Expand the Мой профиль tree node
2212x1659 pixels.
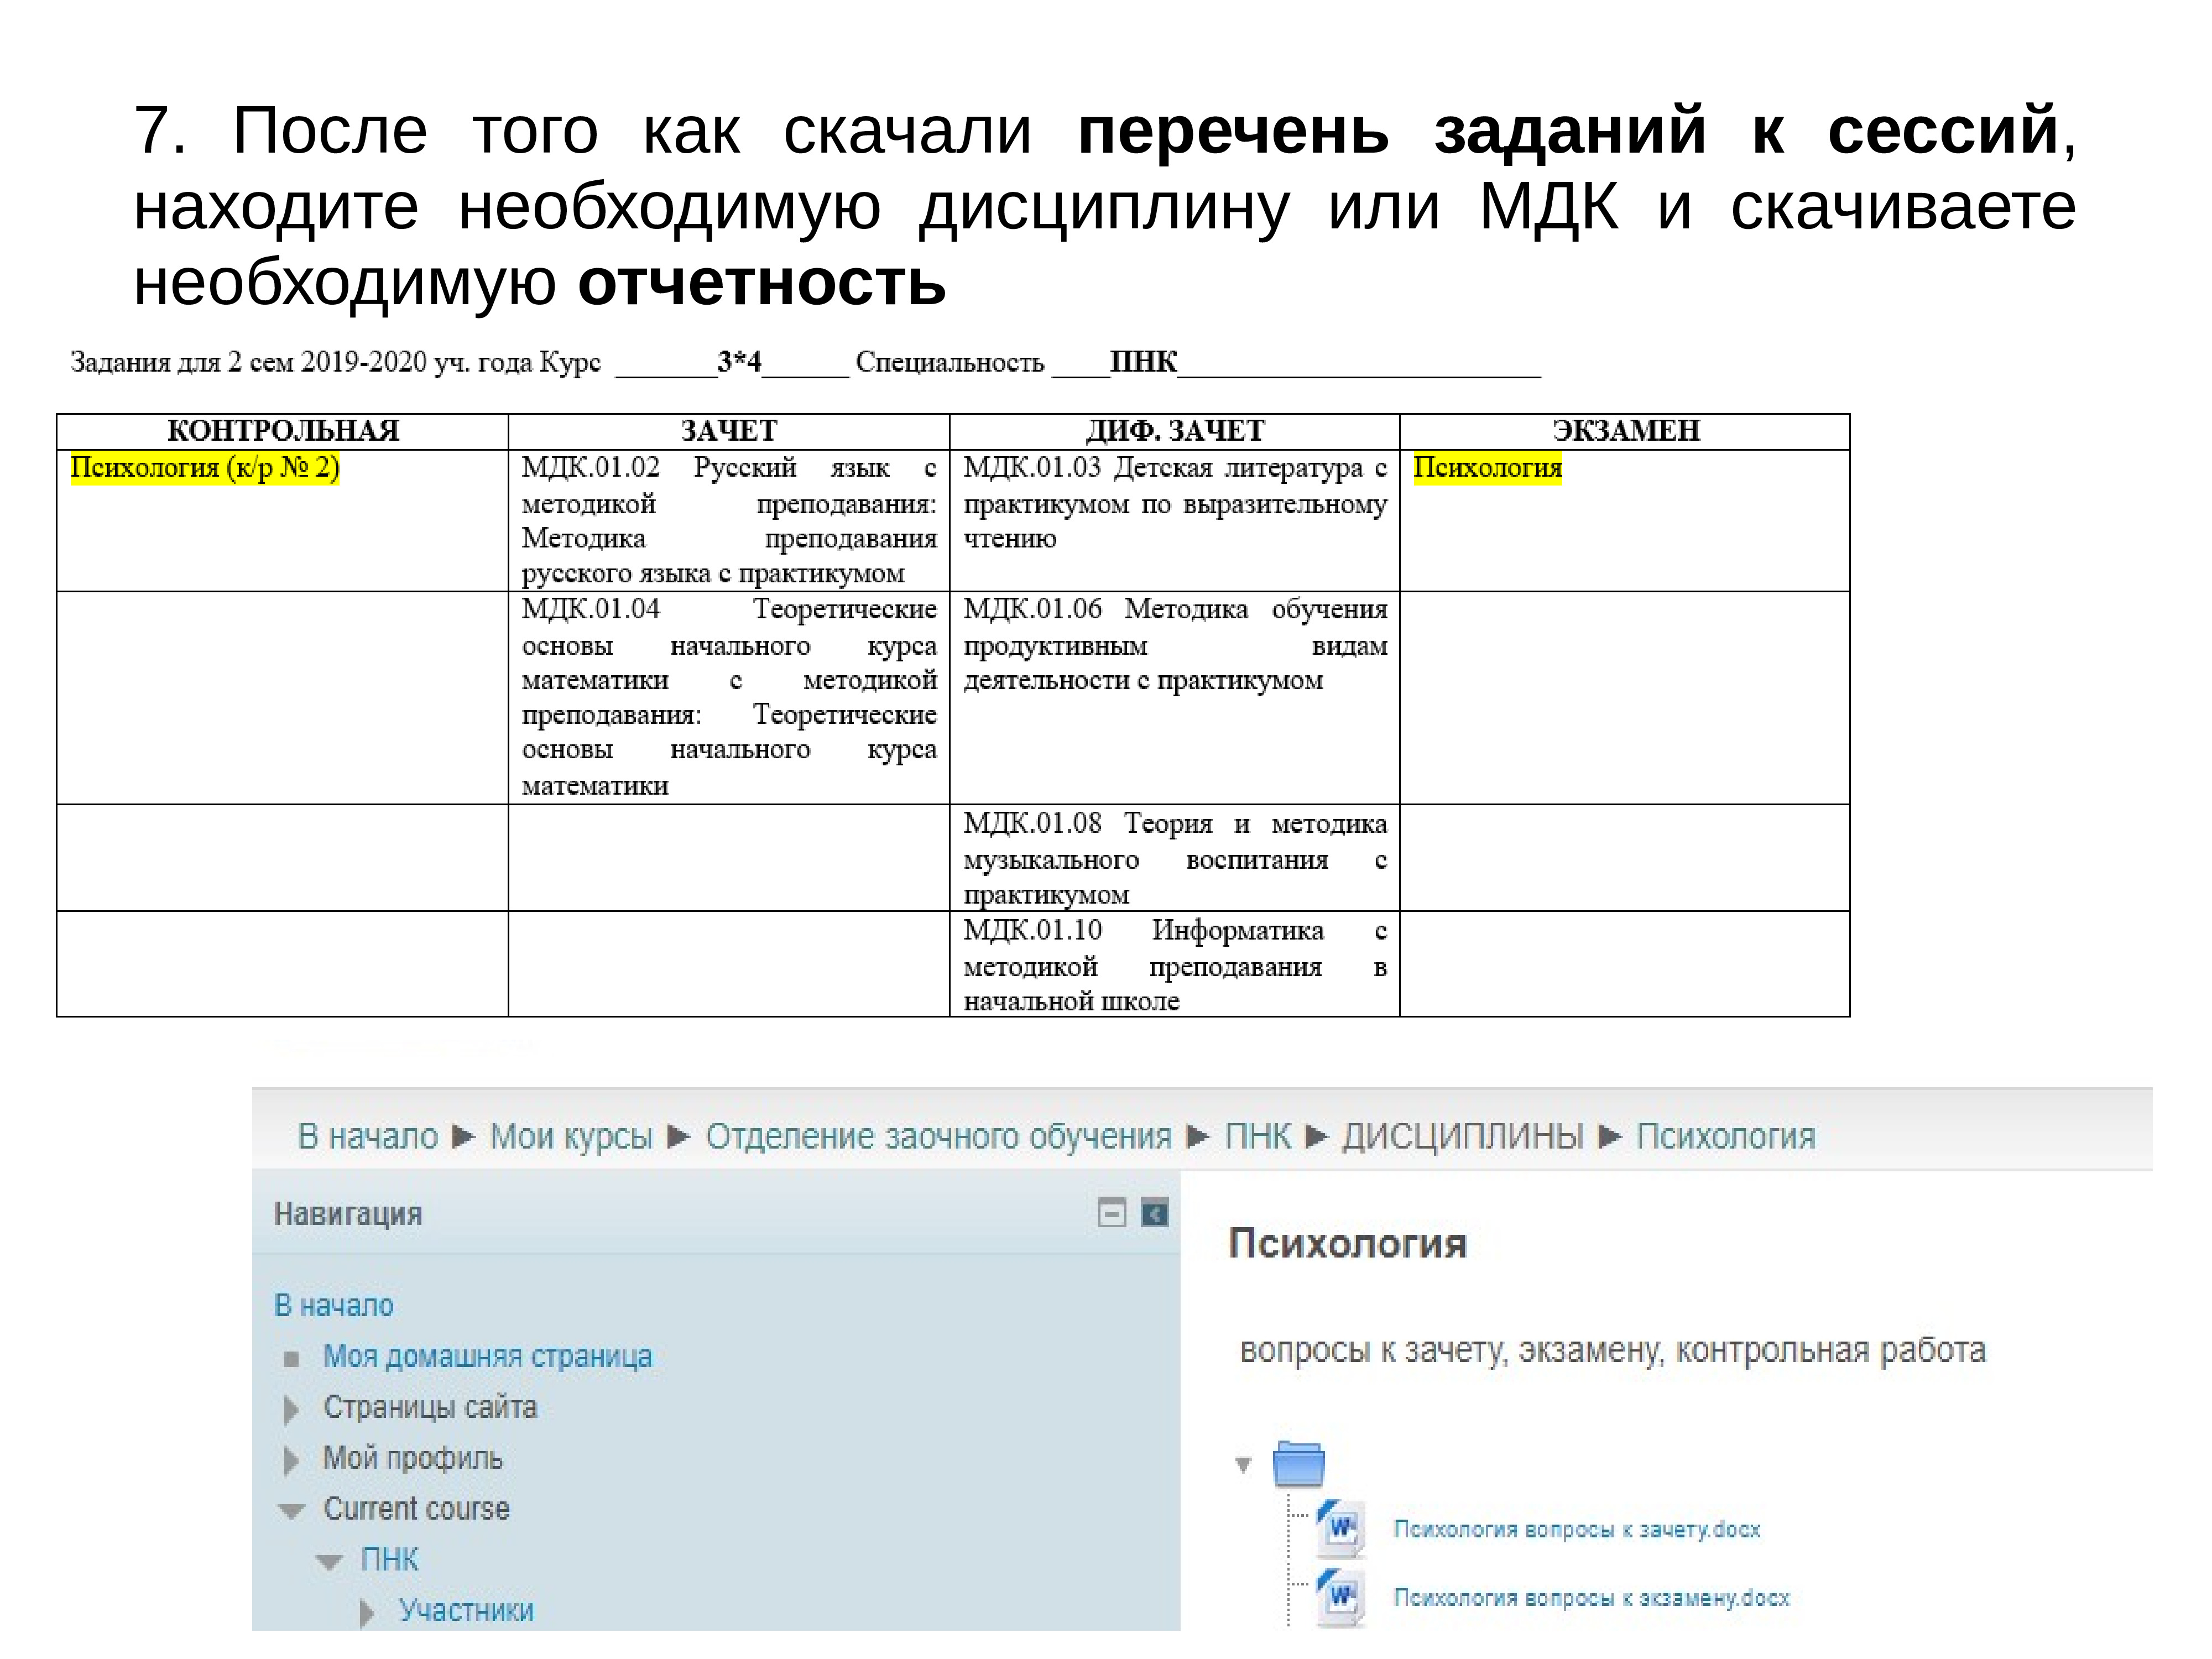(x=291, y=1461)
